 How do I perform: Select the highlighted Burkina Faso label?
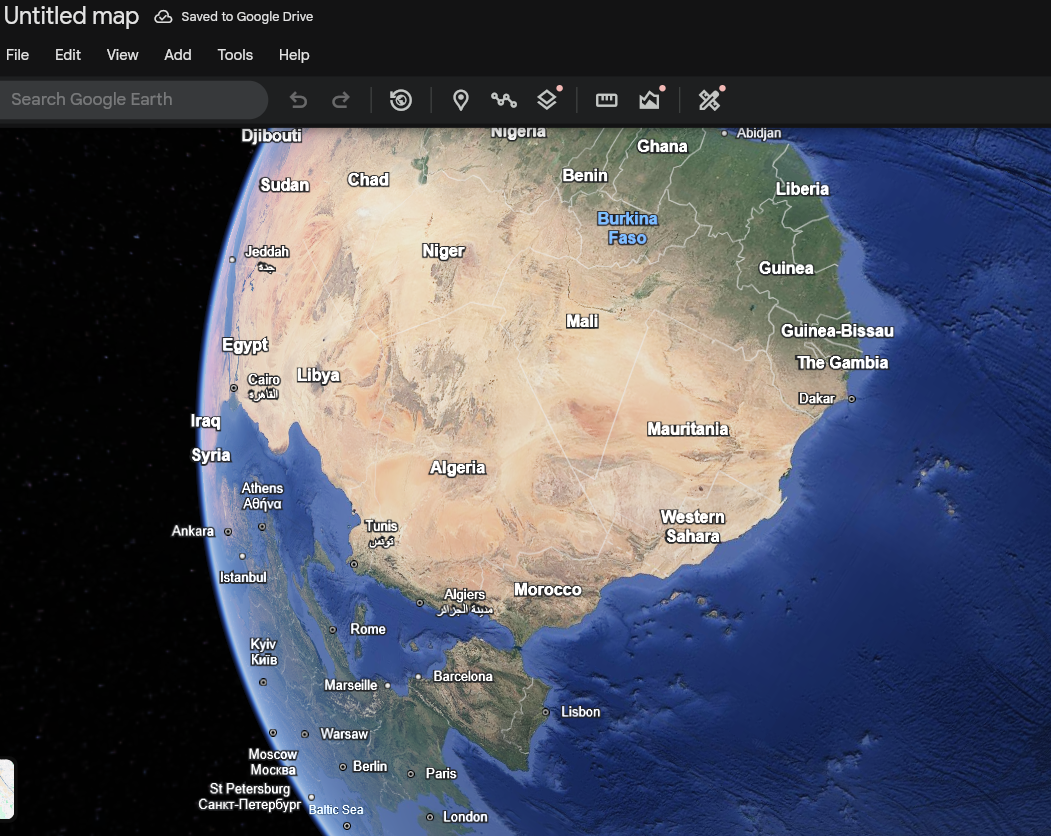pos(627,228)
